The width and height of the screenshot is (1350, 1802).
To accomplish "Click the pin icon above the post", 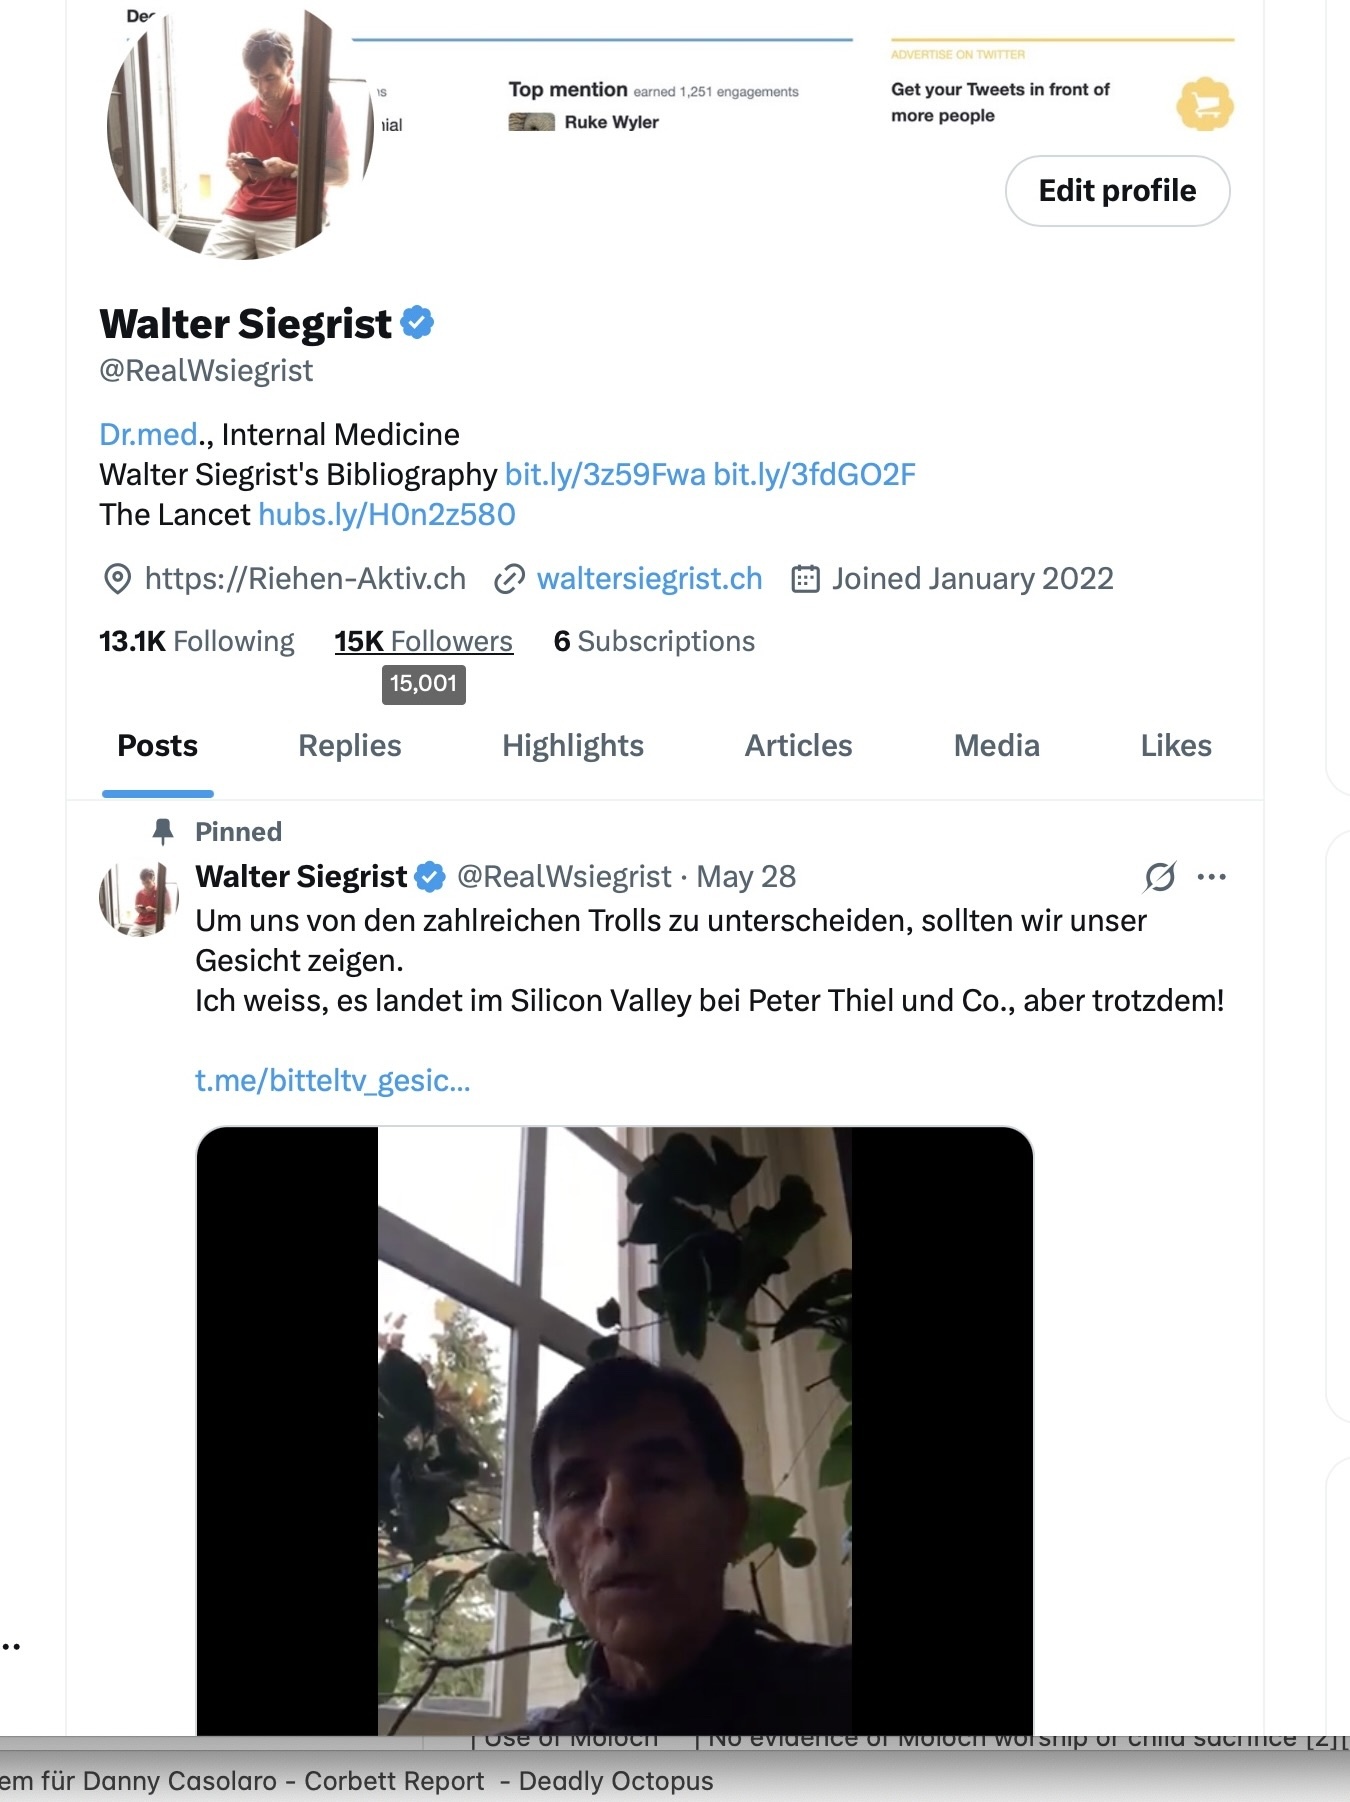I will [x=163, y=831].
